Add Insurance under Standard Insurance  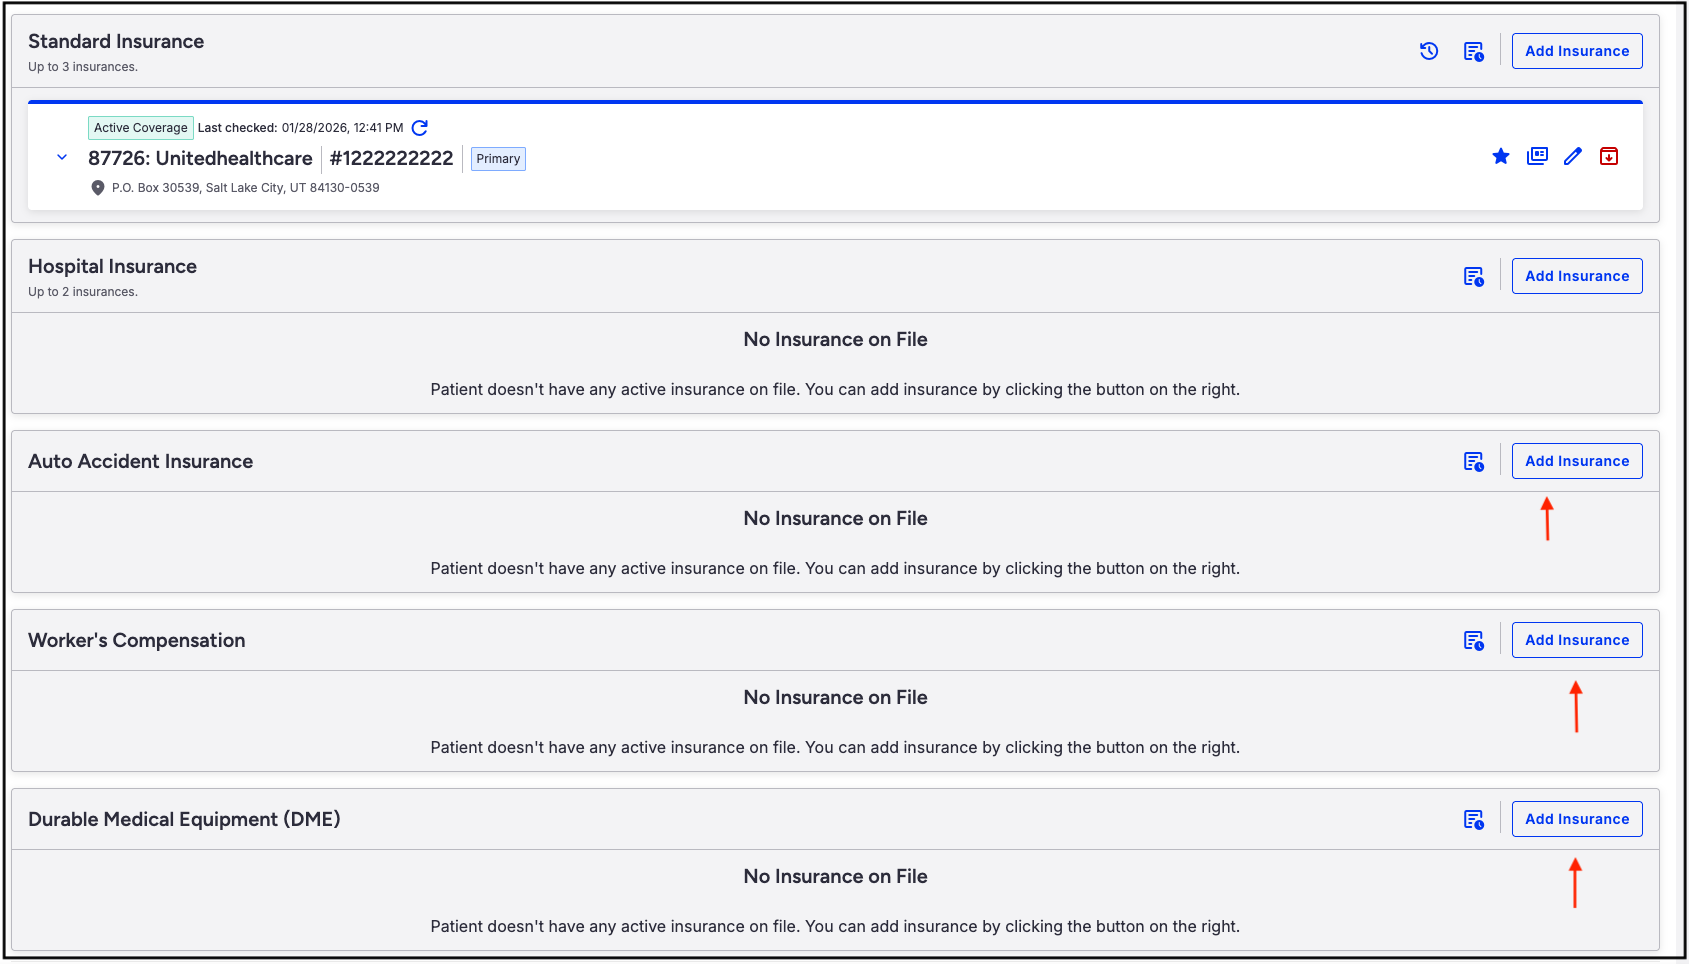[1577, 51]
